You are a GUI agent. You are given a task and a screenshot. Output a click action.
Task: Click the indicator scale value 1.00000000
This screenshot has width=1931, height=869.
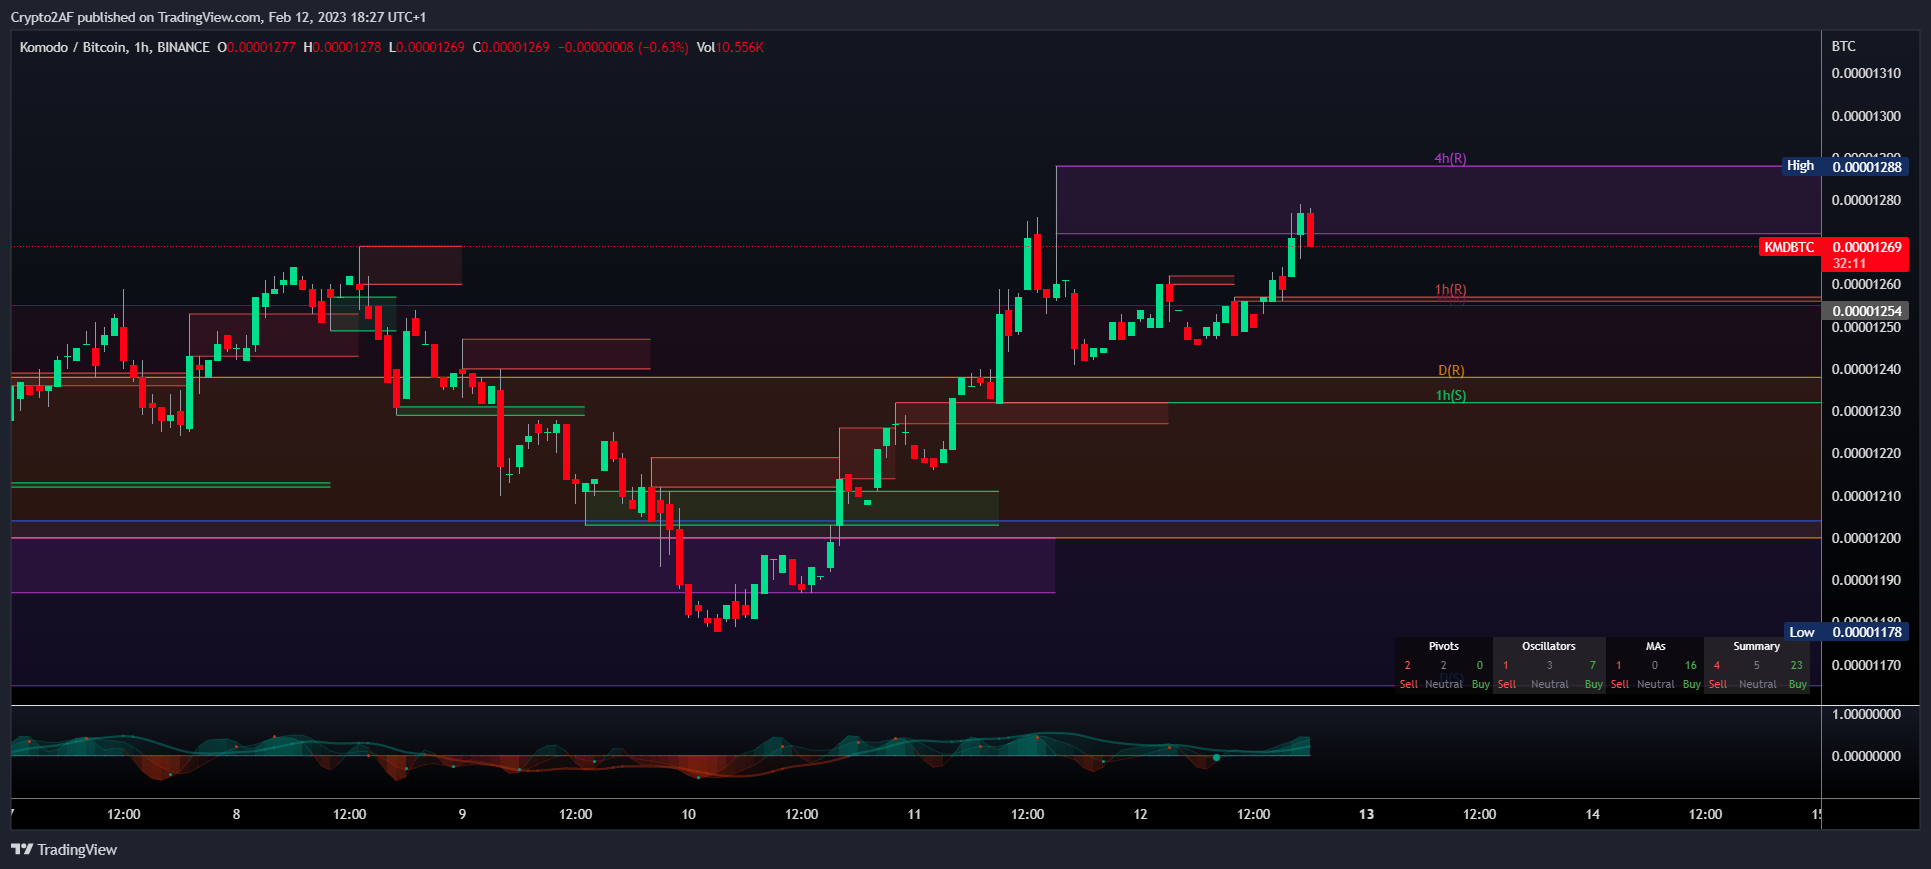click(x=1866, y=714)
